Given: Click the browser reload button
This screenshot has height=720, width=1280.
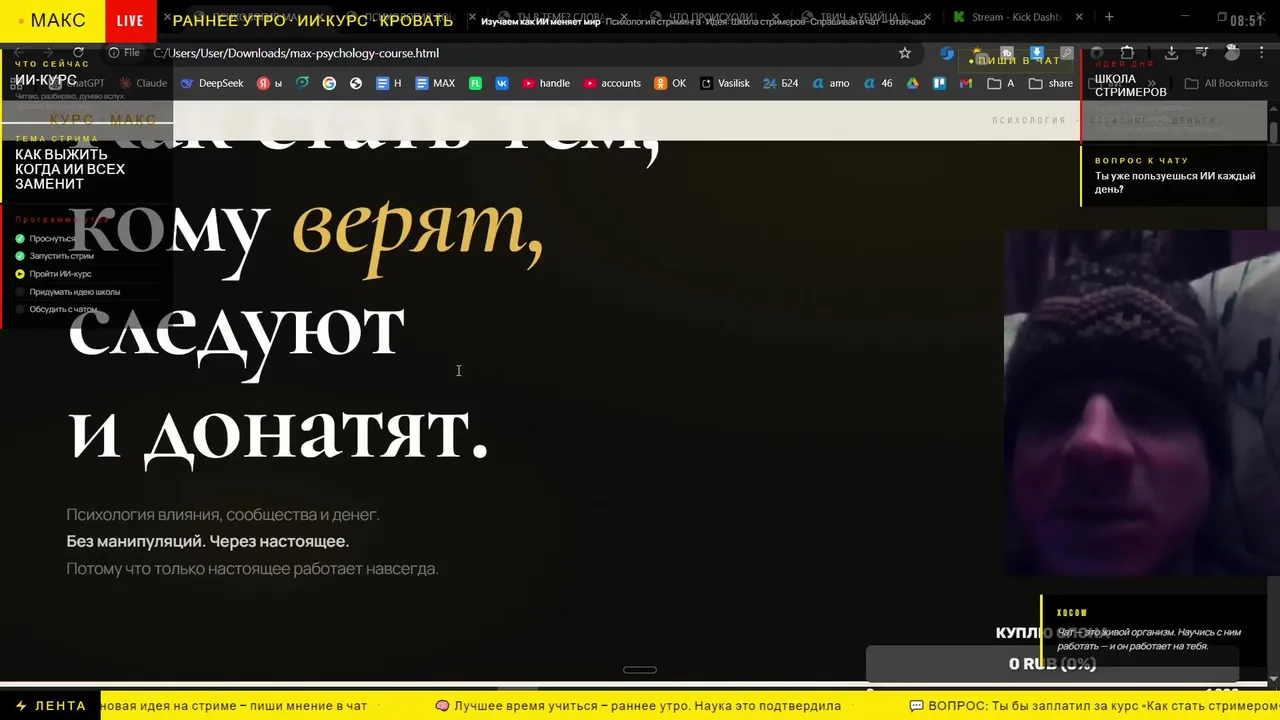Looking at the screenshot, I should (78, 53).
